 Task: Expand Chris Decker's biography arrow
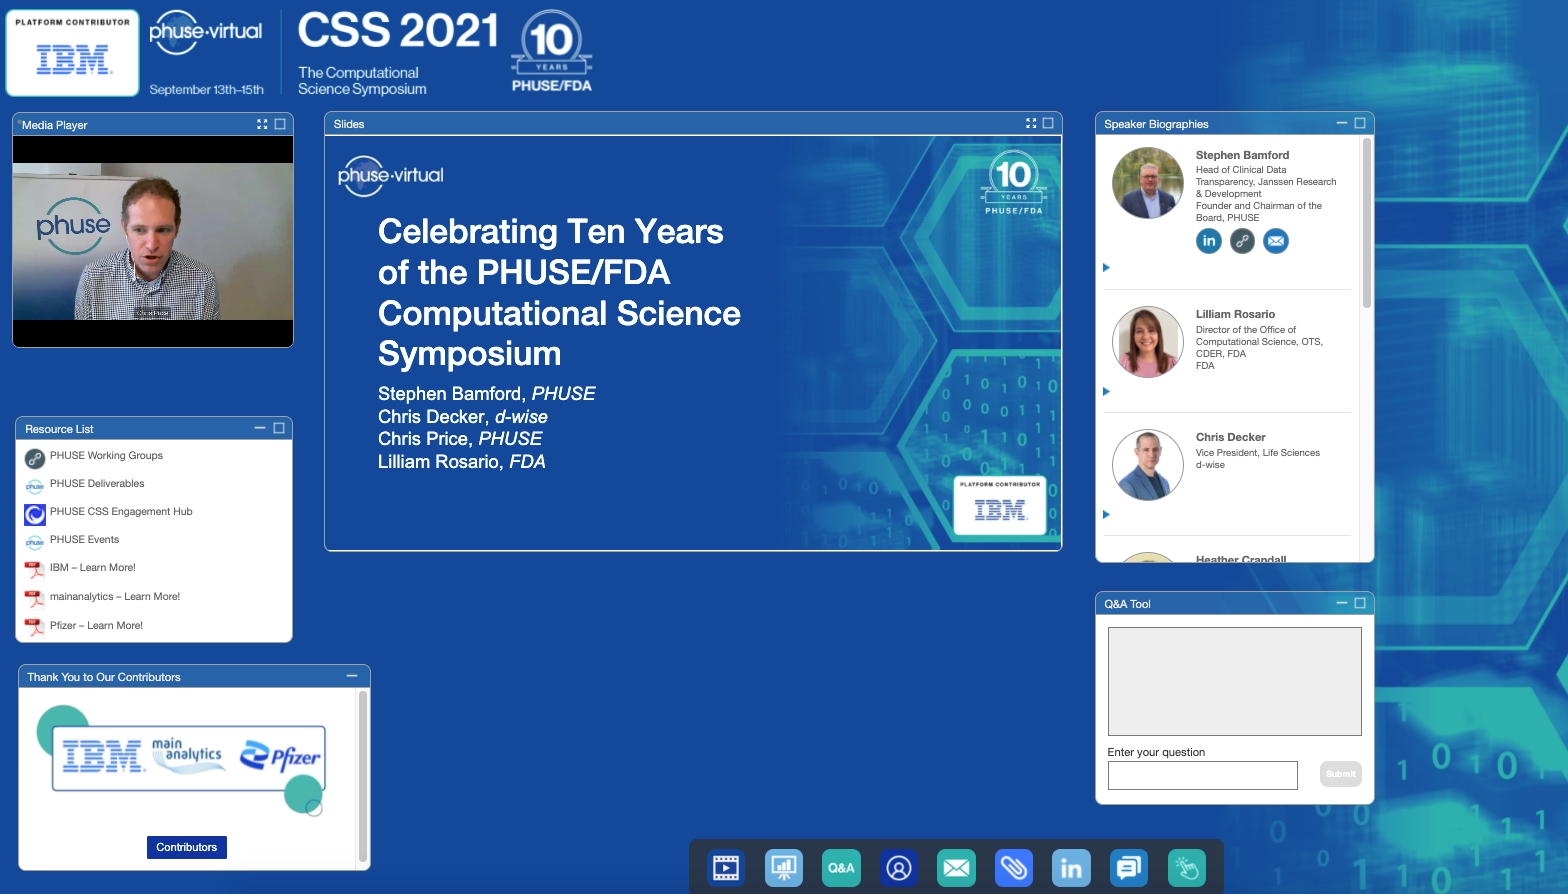coord(1106,514)
